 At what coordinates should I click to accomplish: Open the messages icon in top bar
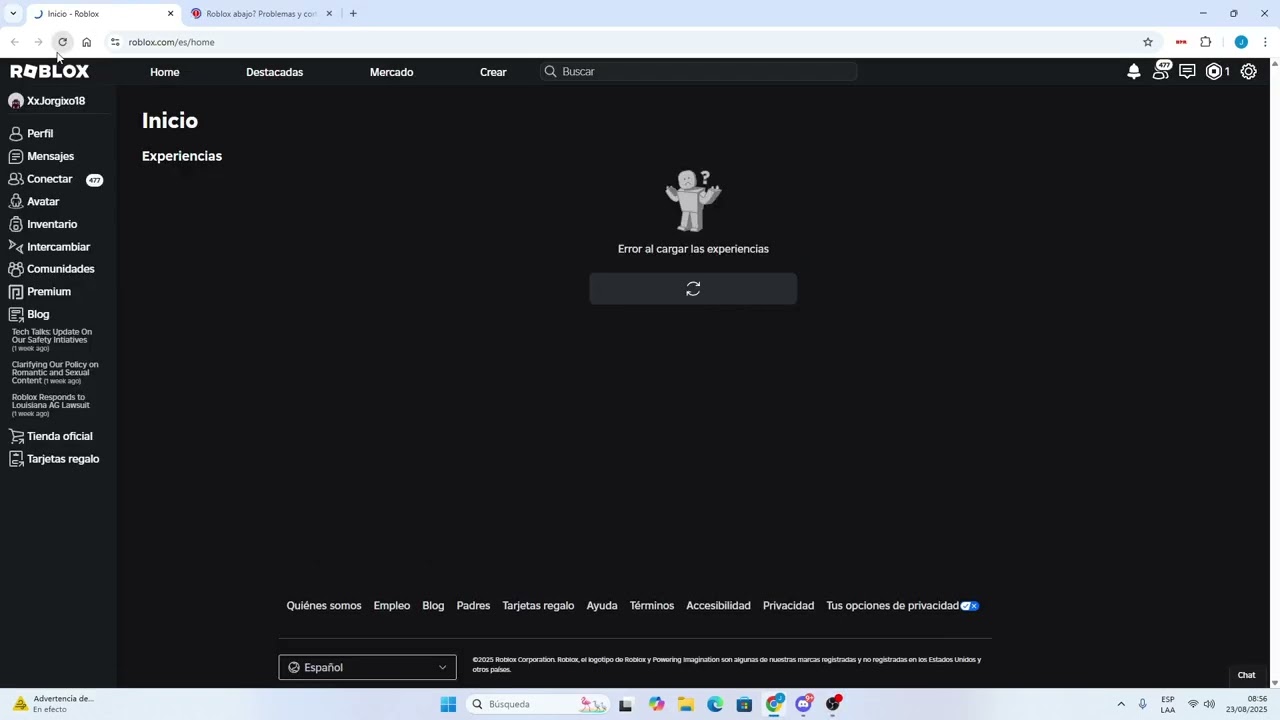(x=1187, y=72)
